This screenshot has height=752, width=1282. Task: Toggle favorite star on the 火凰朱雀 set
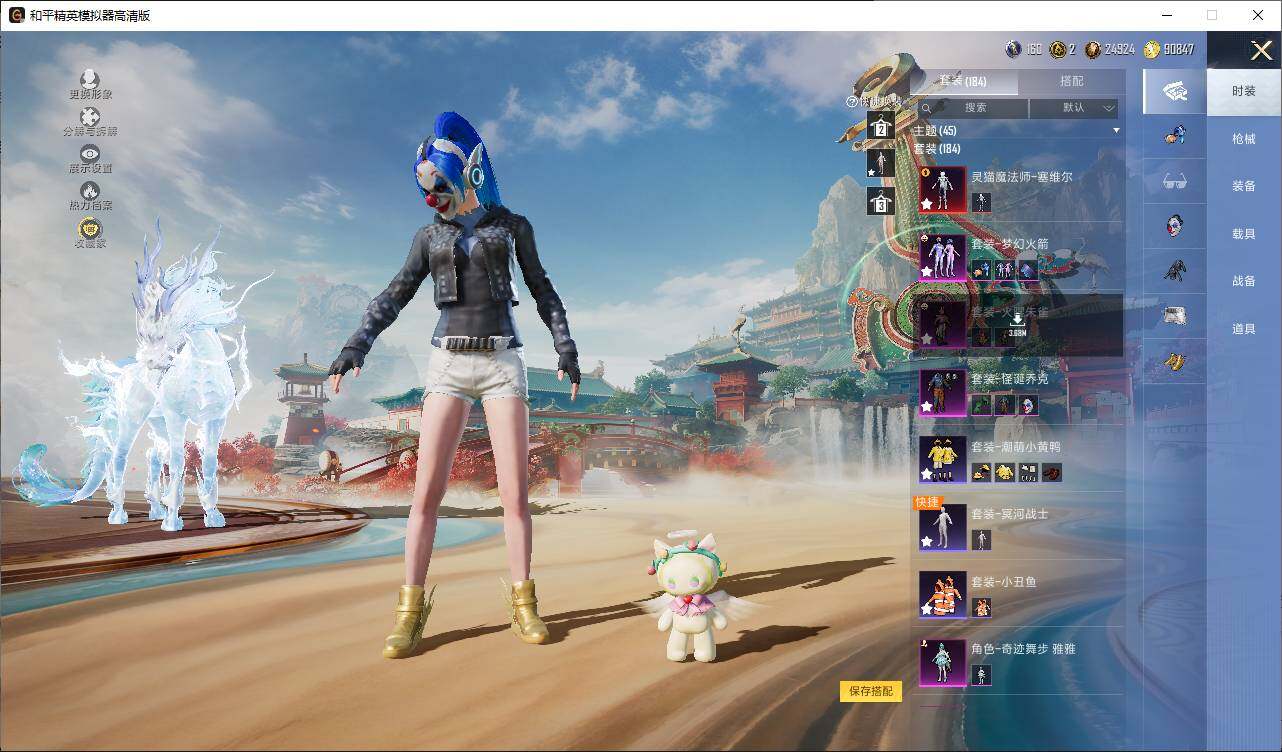pos(927,339)
